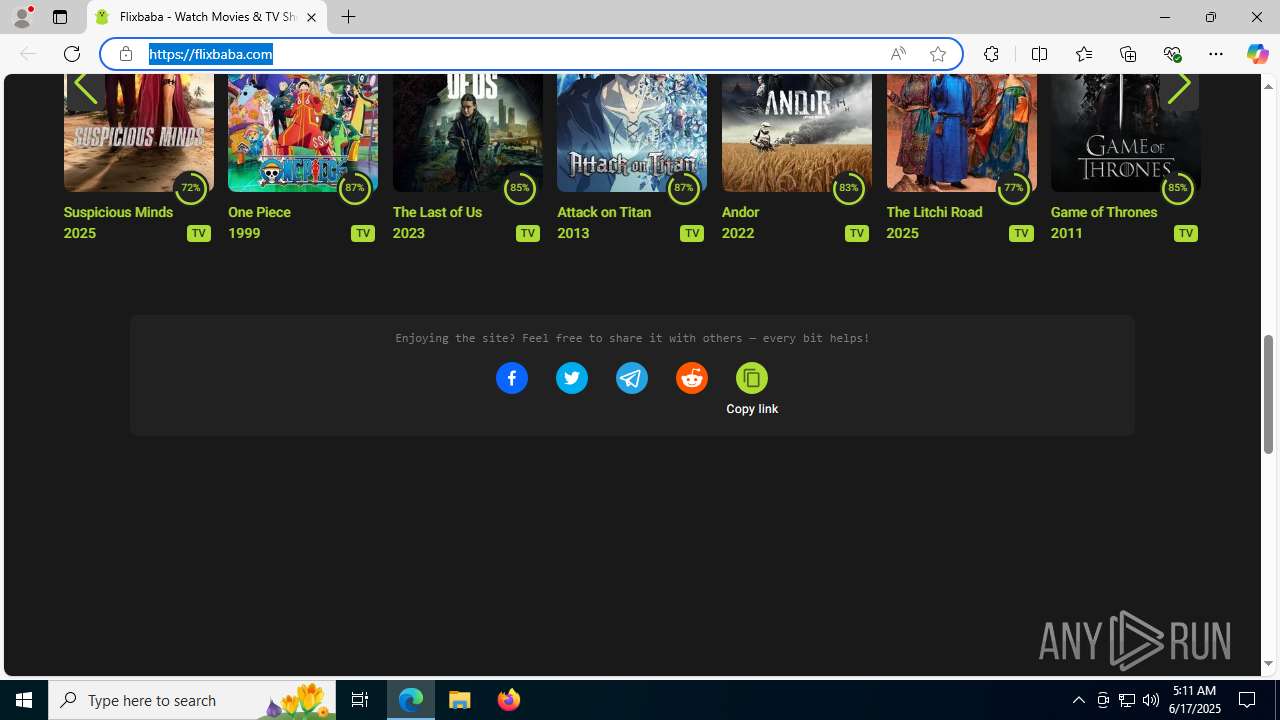Open the Favorites list

pos(1083,54)
